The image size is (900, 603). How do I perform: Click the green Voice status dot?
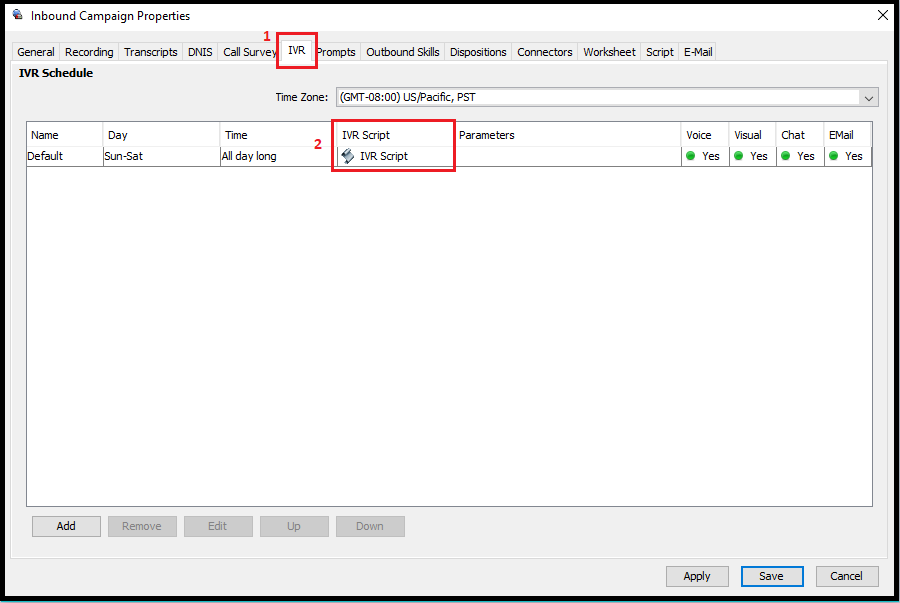[690, 156]
